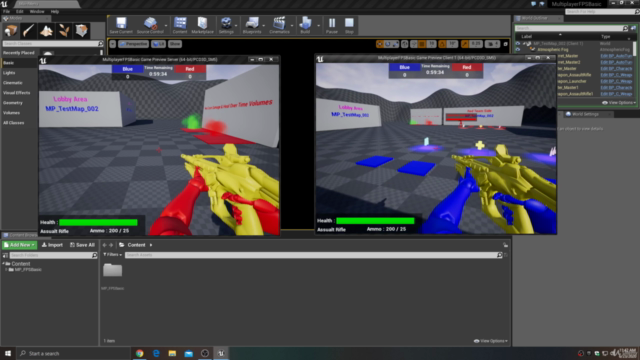Open the Source Control dropdown arrow
The image size is (640, 360).
coord(166,26)
